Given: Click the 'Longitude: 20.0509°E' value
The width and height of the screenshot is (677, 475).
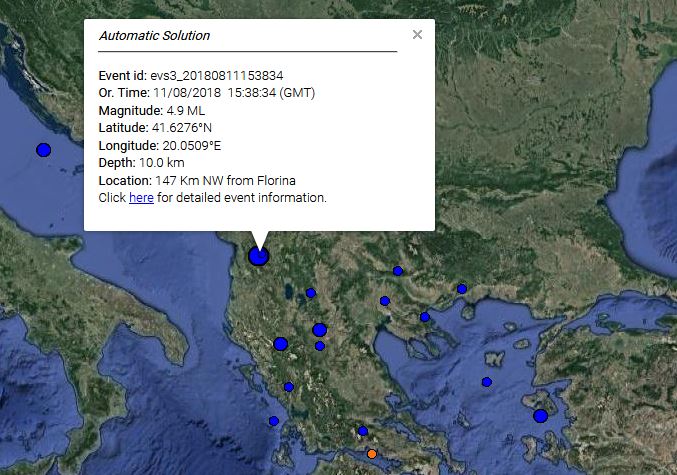Looking at the screenshot, I should (160, 146).
